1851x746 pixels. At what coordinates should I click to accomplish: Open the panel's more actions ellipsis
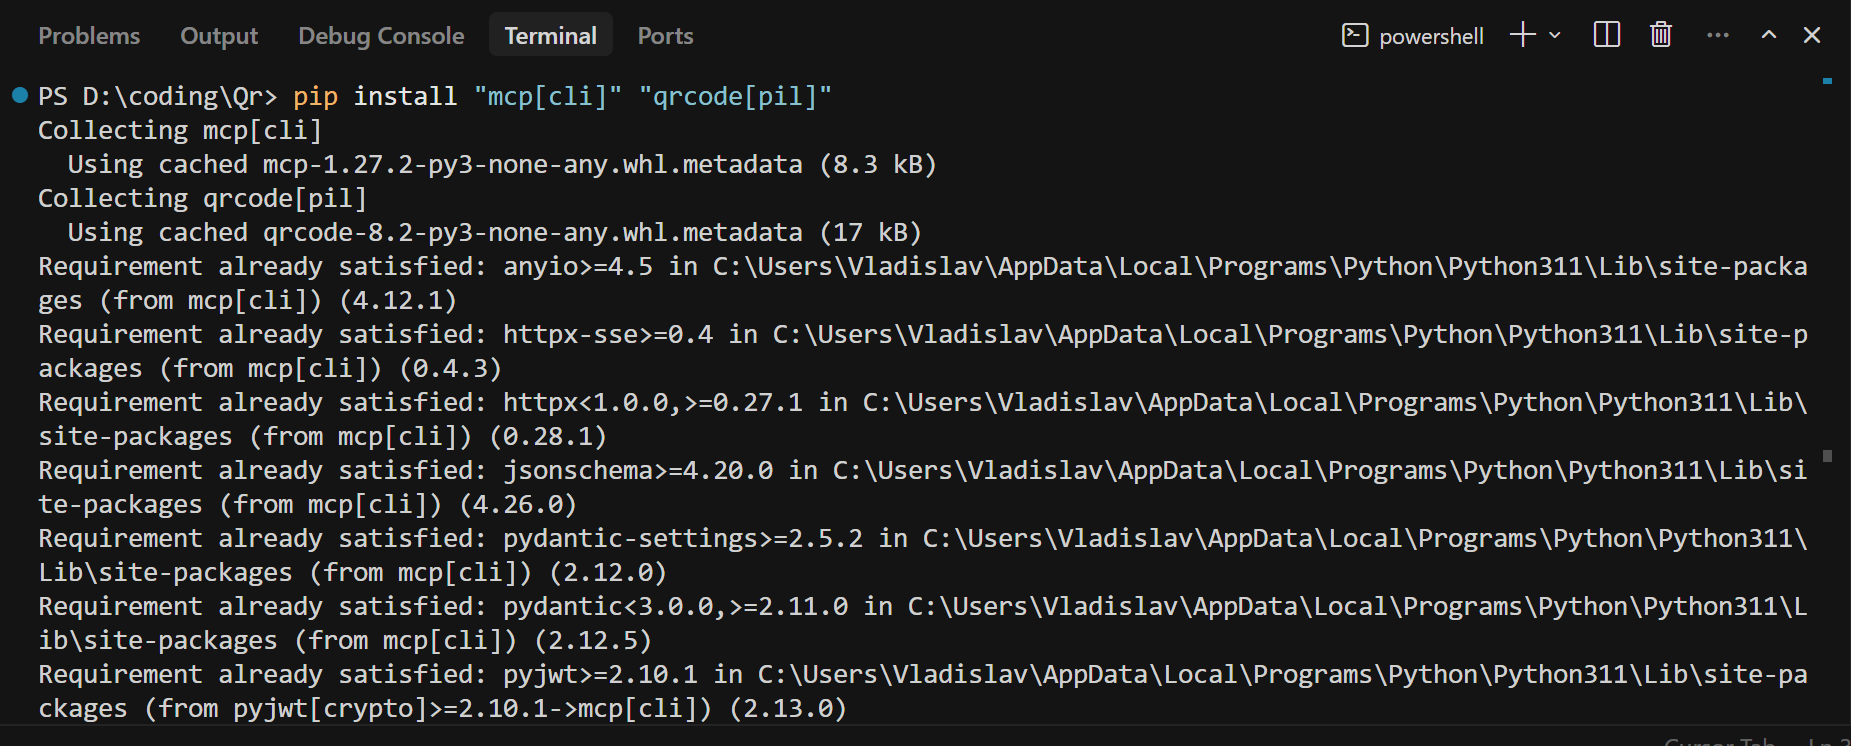coord(1718,35)
